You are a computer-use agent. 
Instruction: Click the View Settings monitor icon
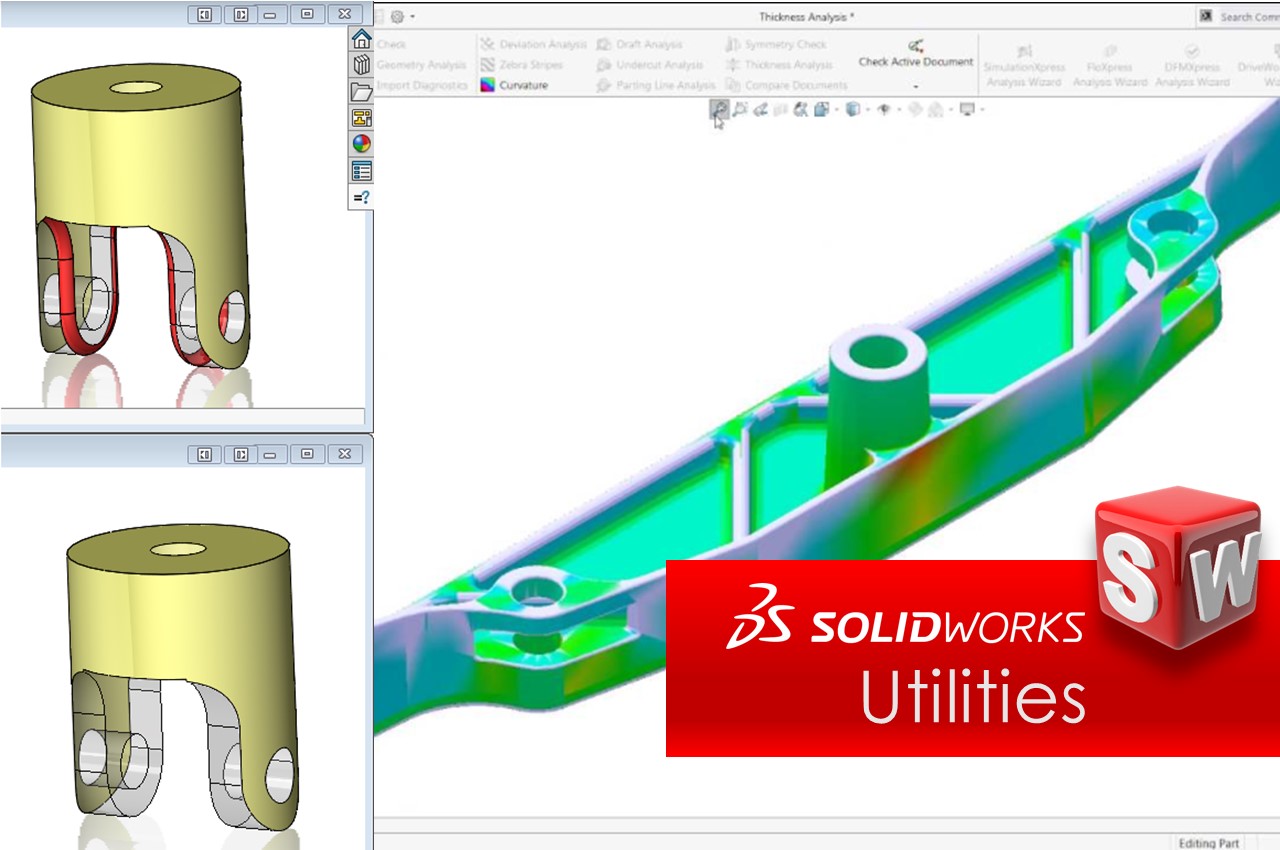point(967,109)
